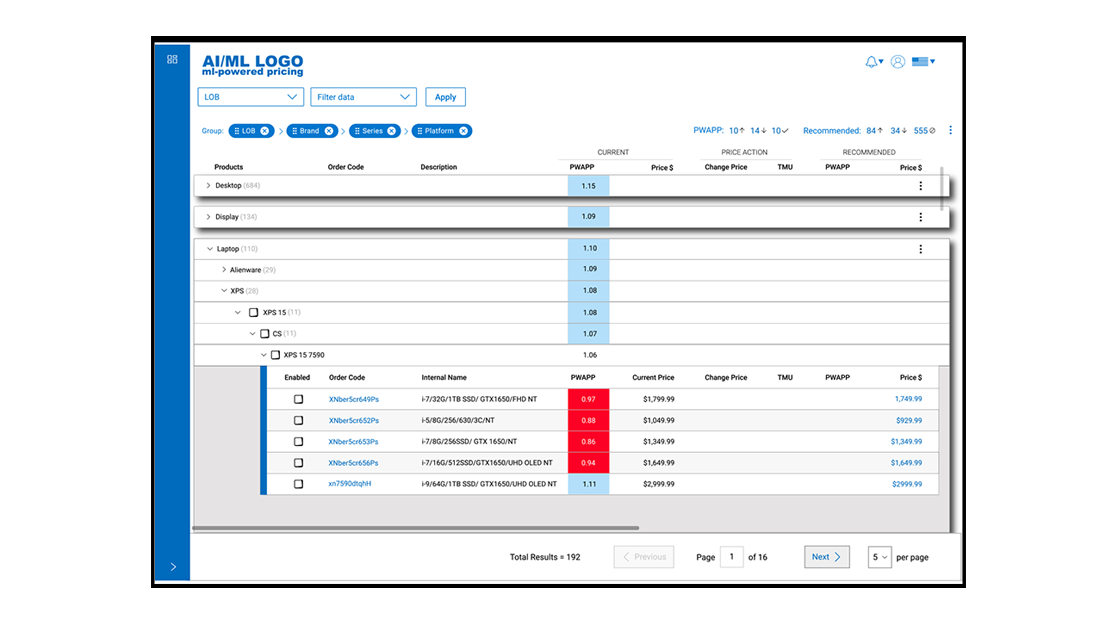
Task: Click the page number input field
Action: click(x=732, y=557)
